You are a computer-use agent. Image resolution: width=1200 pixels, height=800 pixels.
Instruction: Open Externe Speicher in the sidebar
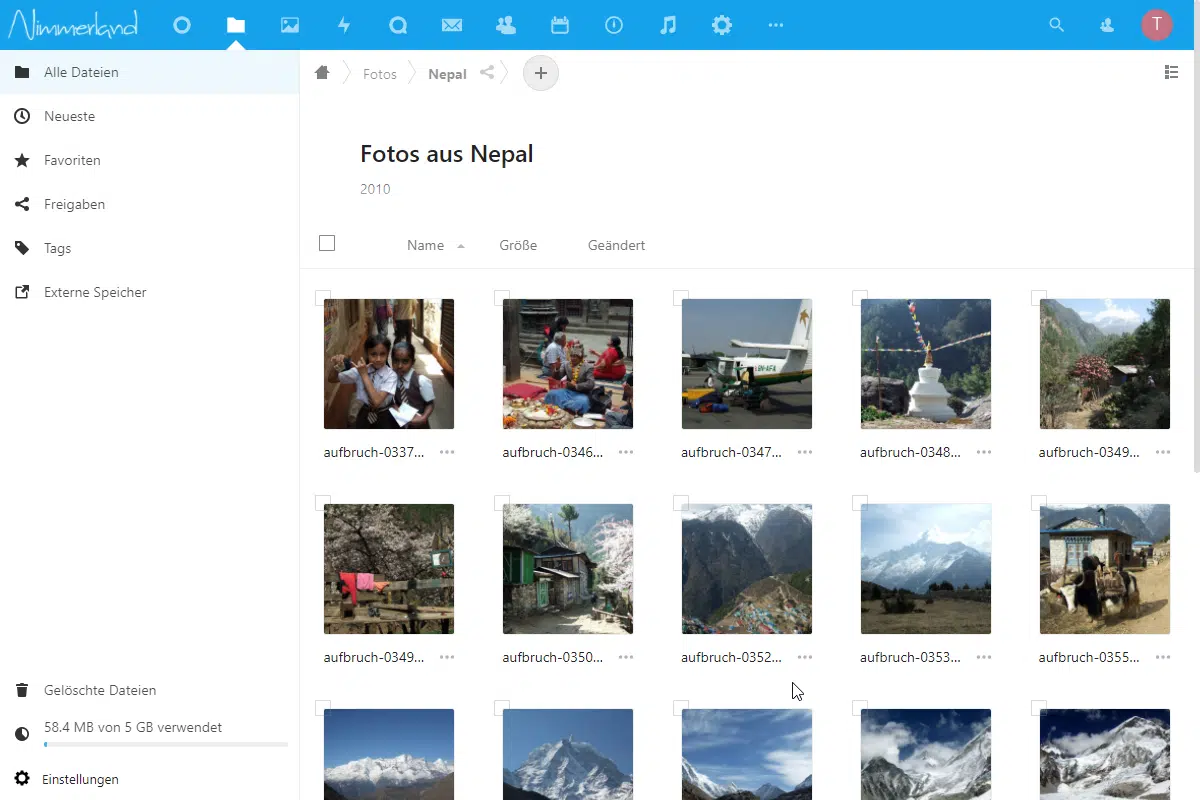pyautogui.click(x=150, y=292)
